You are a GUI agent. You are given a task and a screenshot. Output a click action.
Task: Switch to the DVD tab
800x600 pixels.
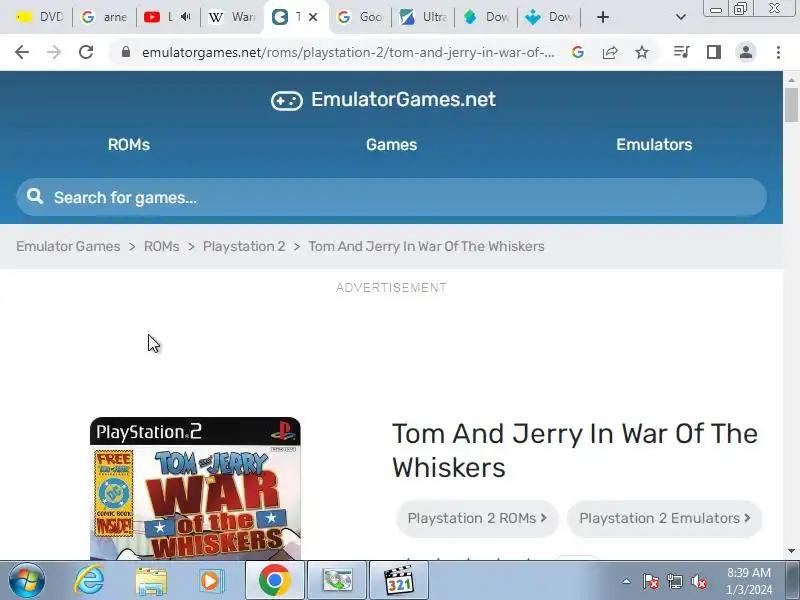(39, 17)
